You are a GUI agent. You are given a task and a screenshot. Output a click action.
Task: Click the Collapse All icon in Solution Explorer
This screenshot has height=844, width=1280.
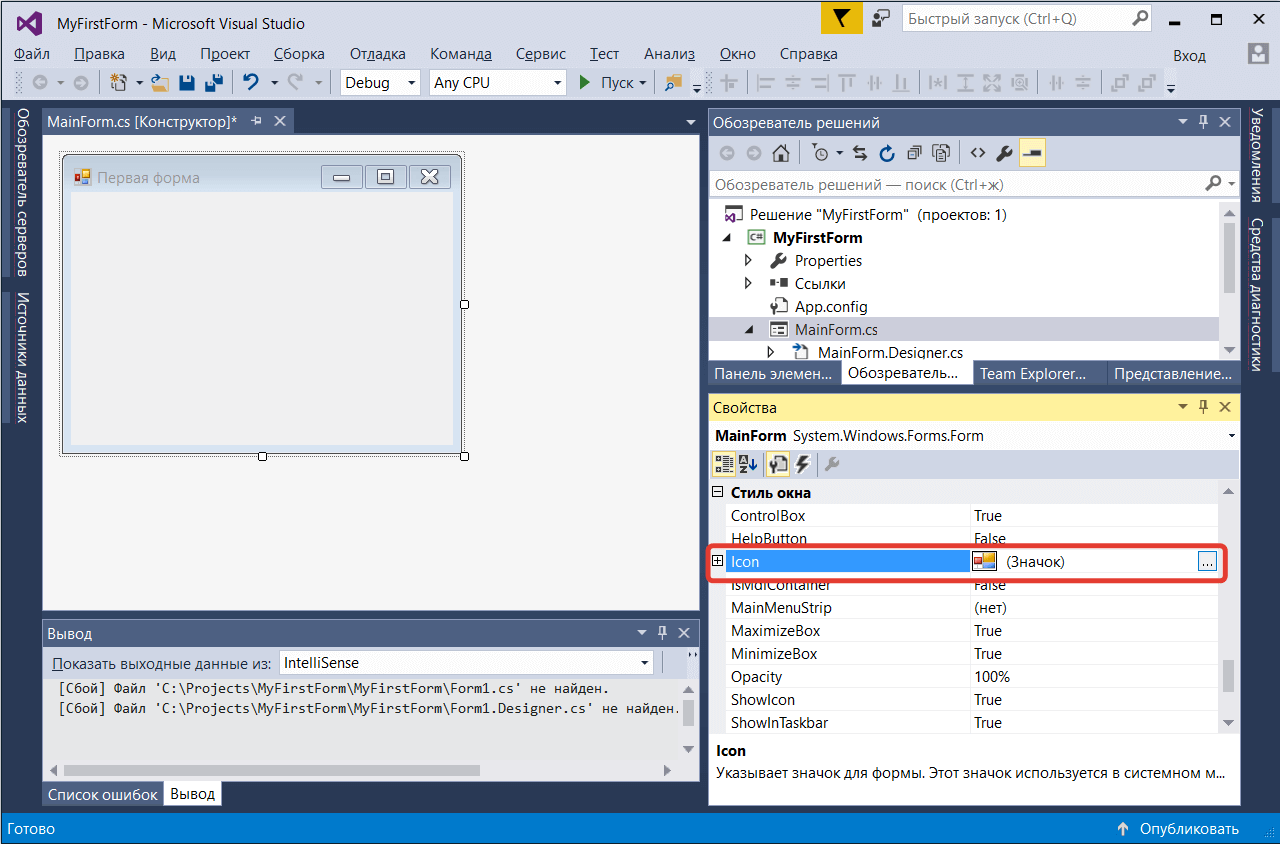tap(914, 153)
